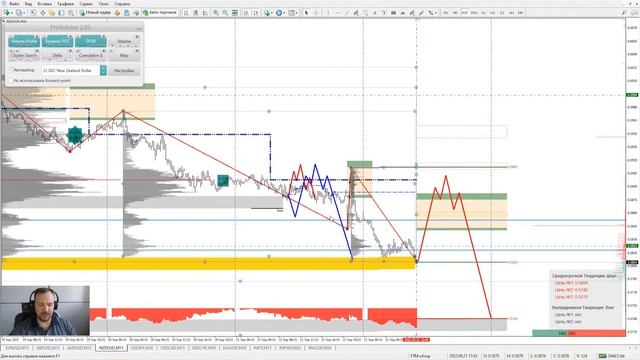Image resolution: width=640 pixels, height=360 pixels.
Task: Open the Настройки settings button
Action: (124, 71)
